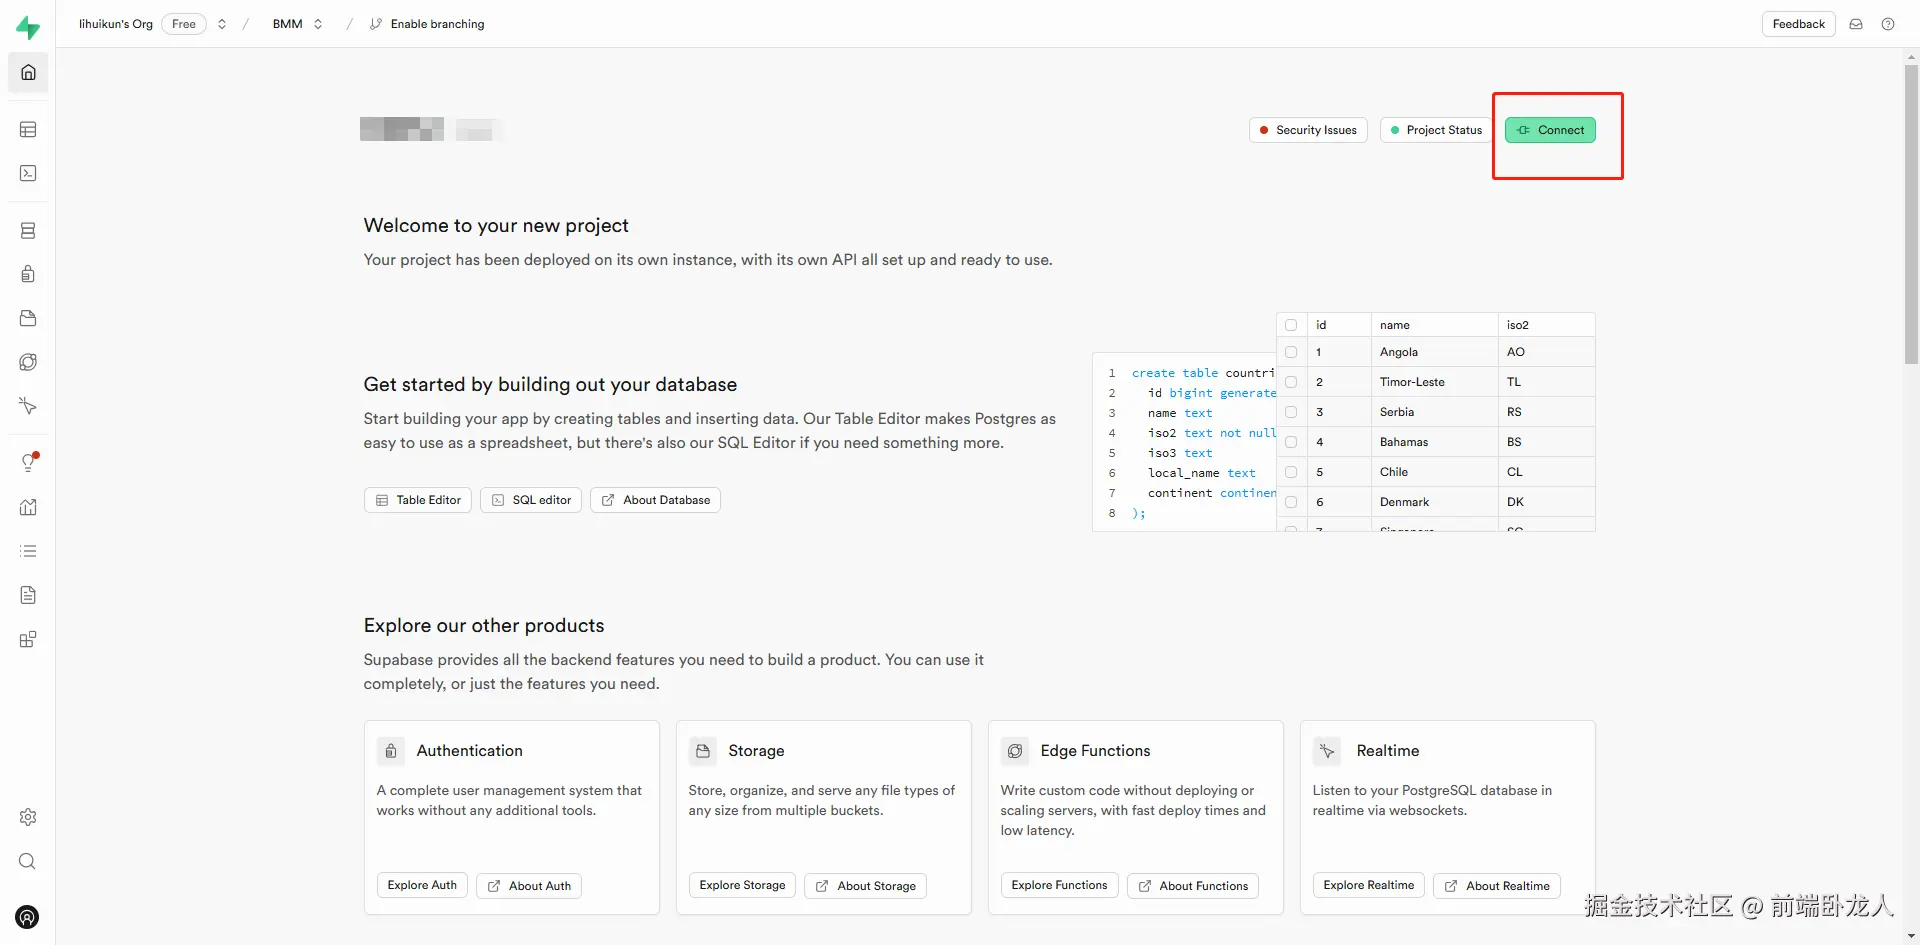Image resolution: width=1920 pixels, height=945 pixels.
Task: Expand the organization switcher chevron
Action: [222, 24]
